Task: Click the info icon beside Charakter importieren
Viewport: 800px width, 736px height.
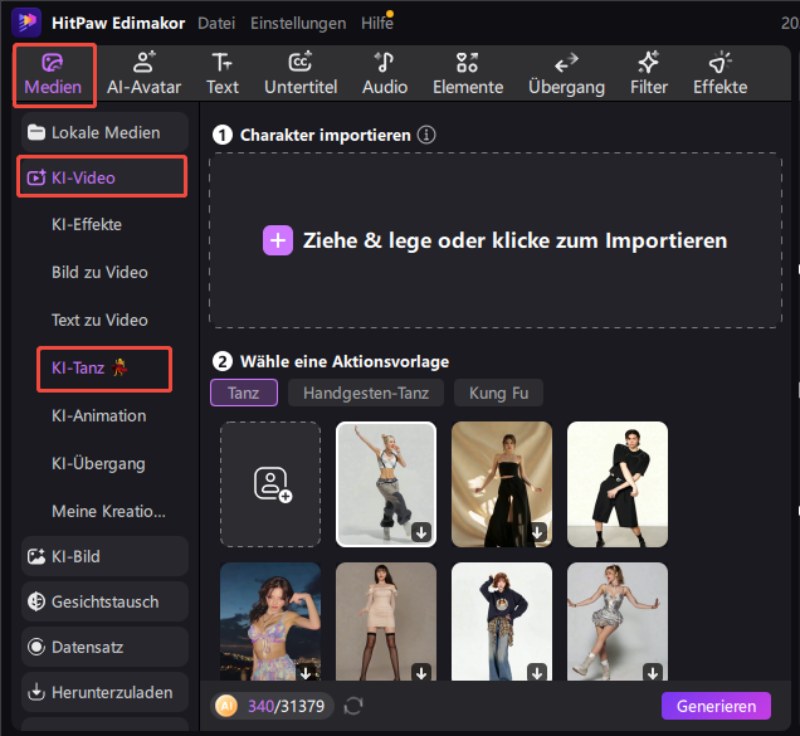Action: (x=427, y=135)
